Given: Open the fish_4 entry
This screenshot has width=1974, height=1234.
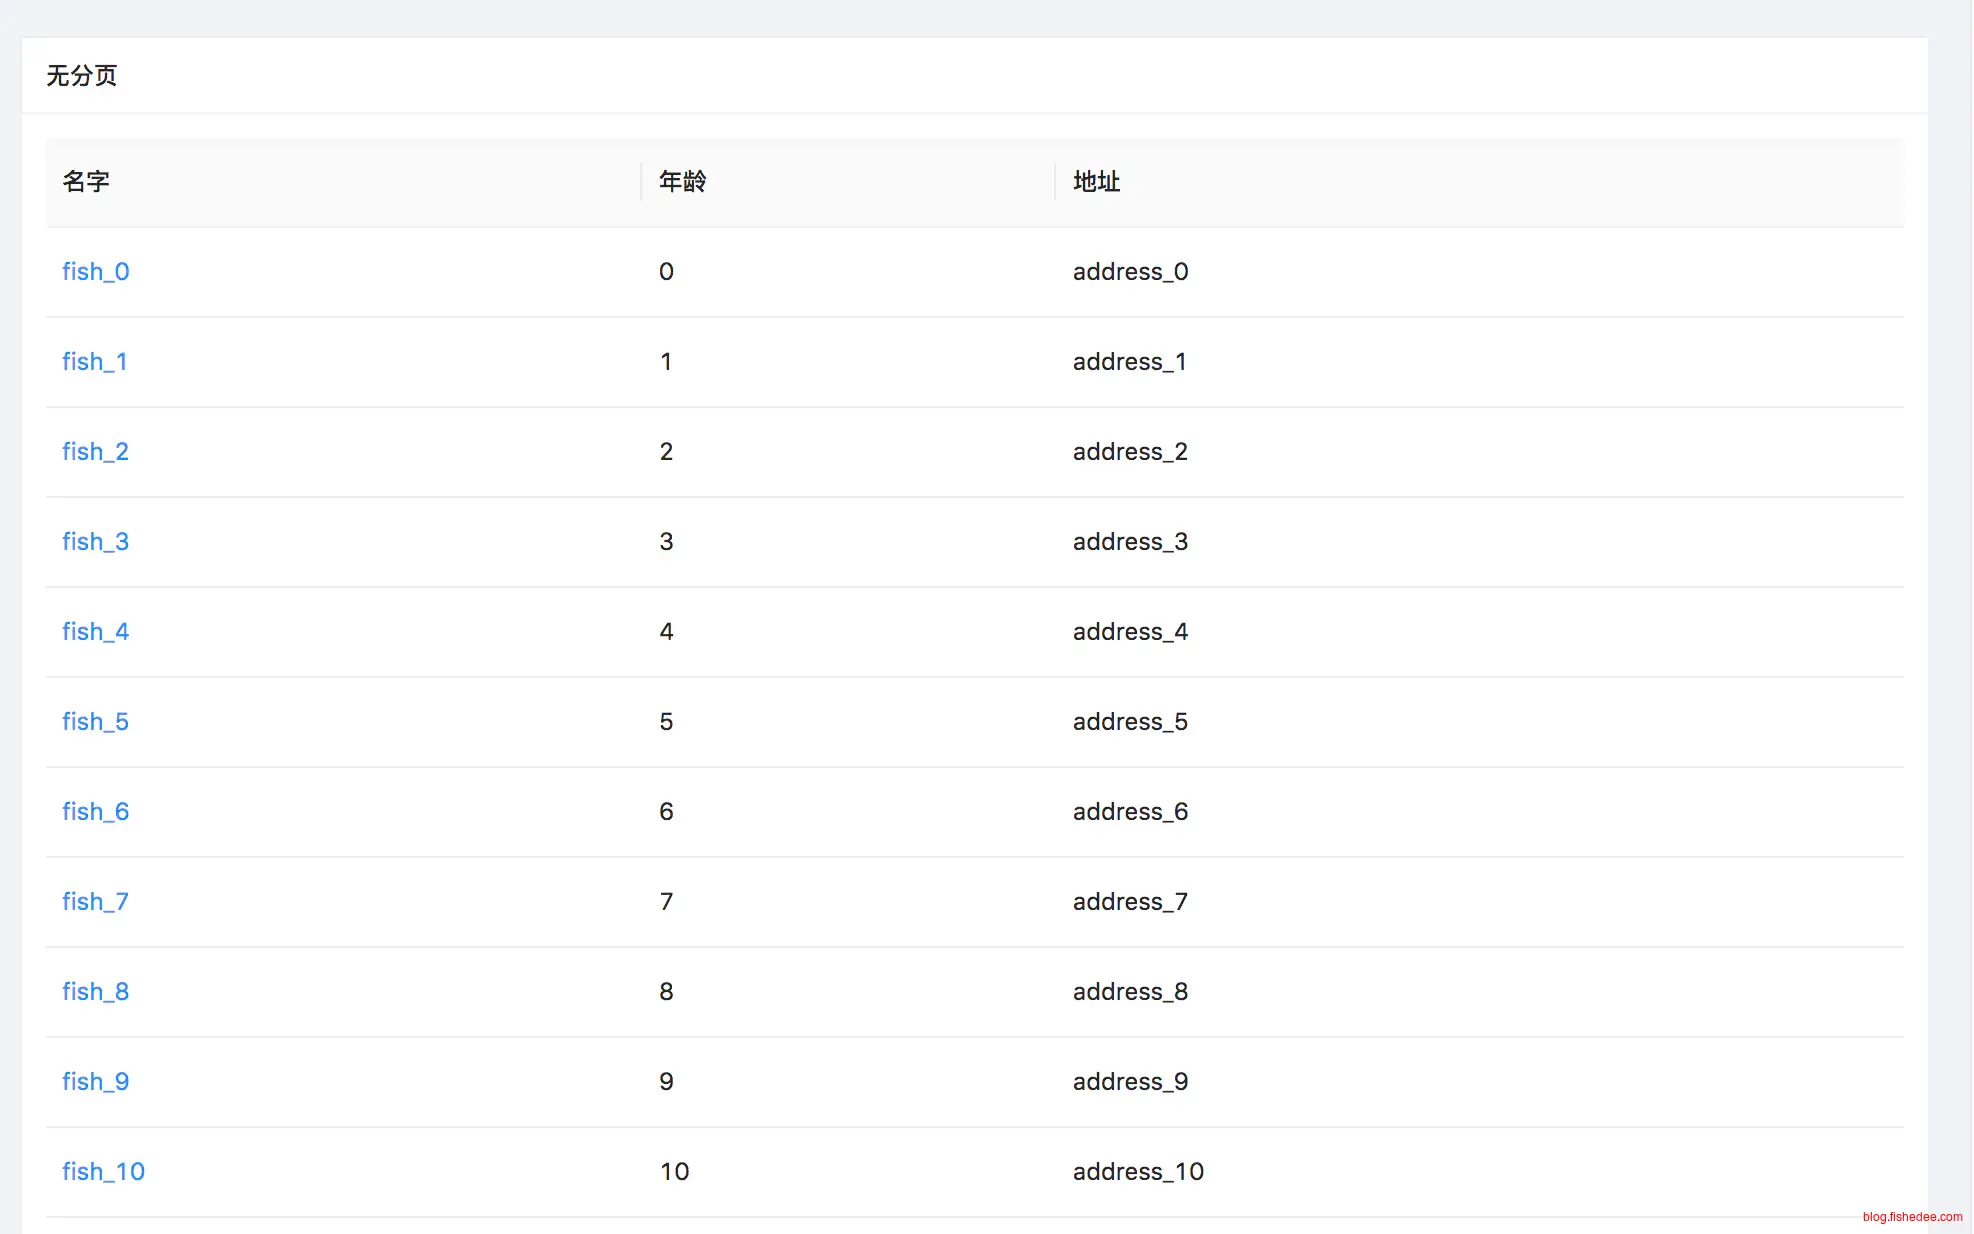Looking at the screenshot, I should point(95,632).
